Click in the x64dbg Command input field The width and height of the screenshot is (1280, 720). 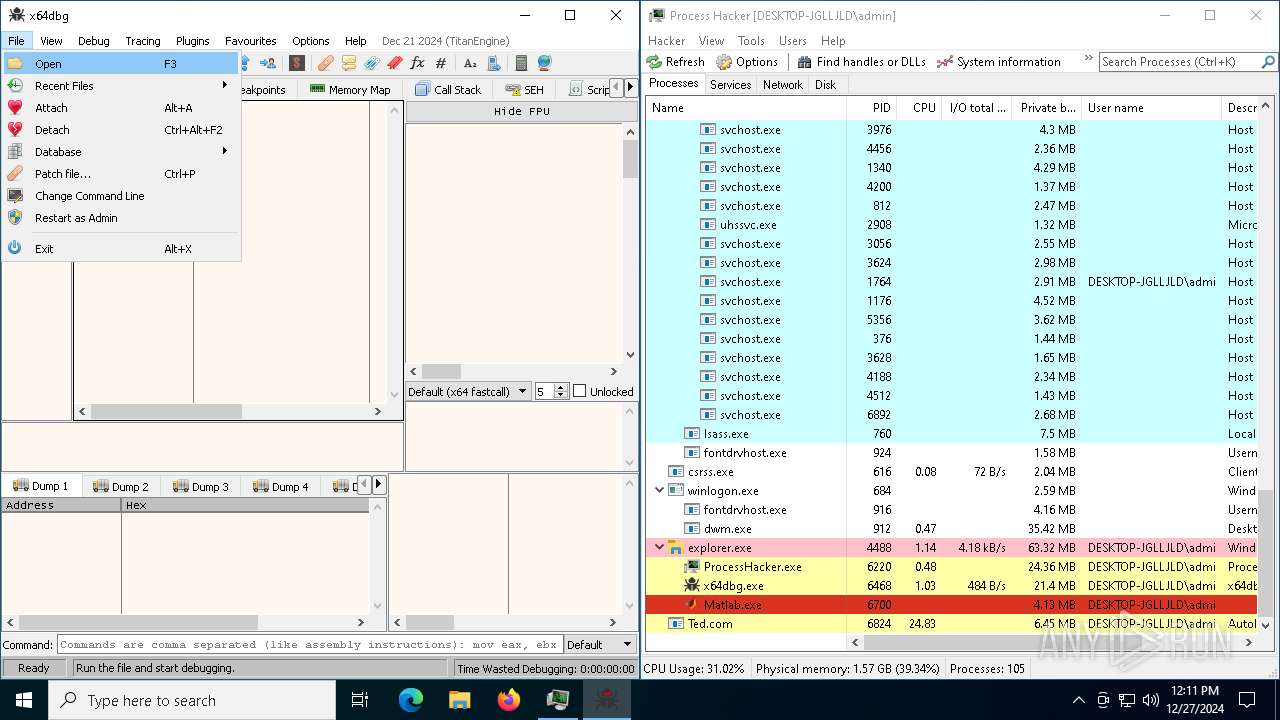(x=309, y=645)
